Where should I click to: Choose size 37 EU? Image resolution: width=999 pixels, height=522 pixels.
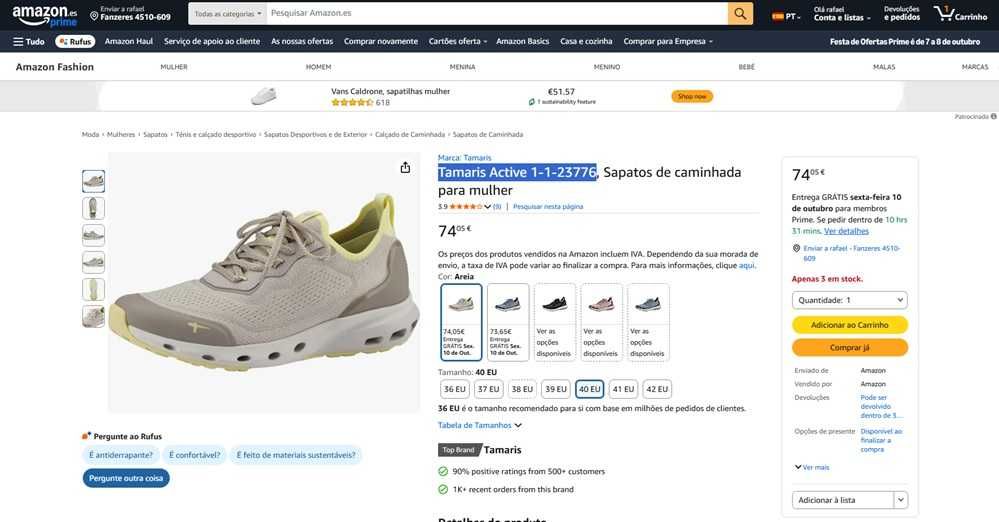489,389
